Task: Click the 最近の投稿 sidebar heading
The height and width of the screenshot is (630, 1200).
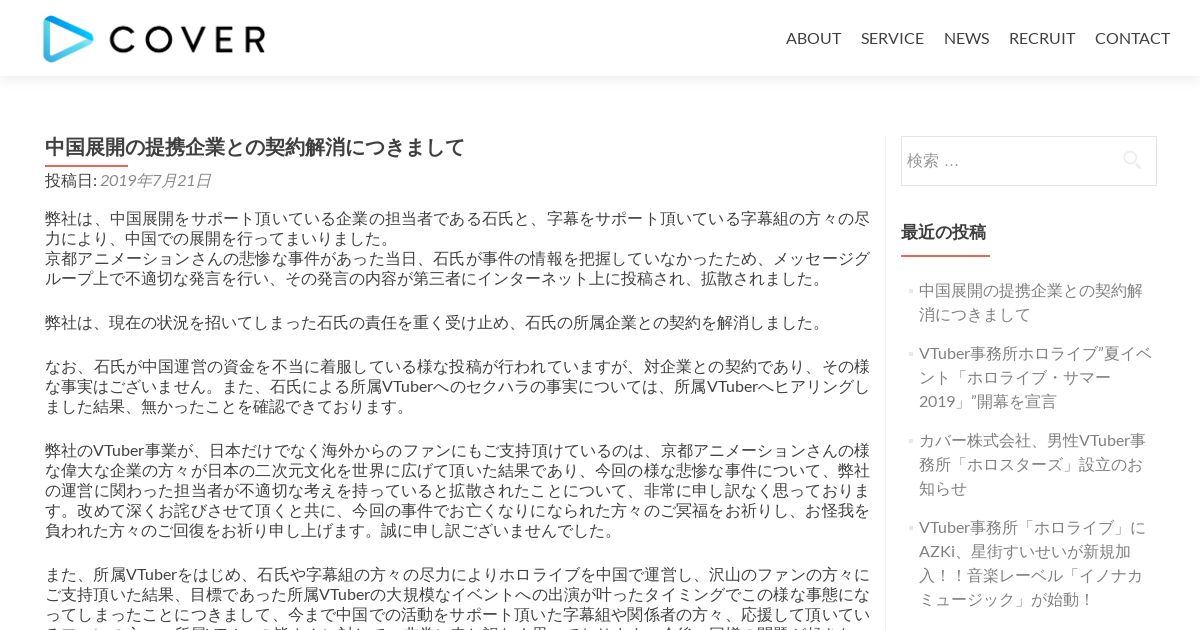Action: 943,232
